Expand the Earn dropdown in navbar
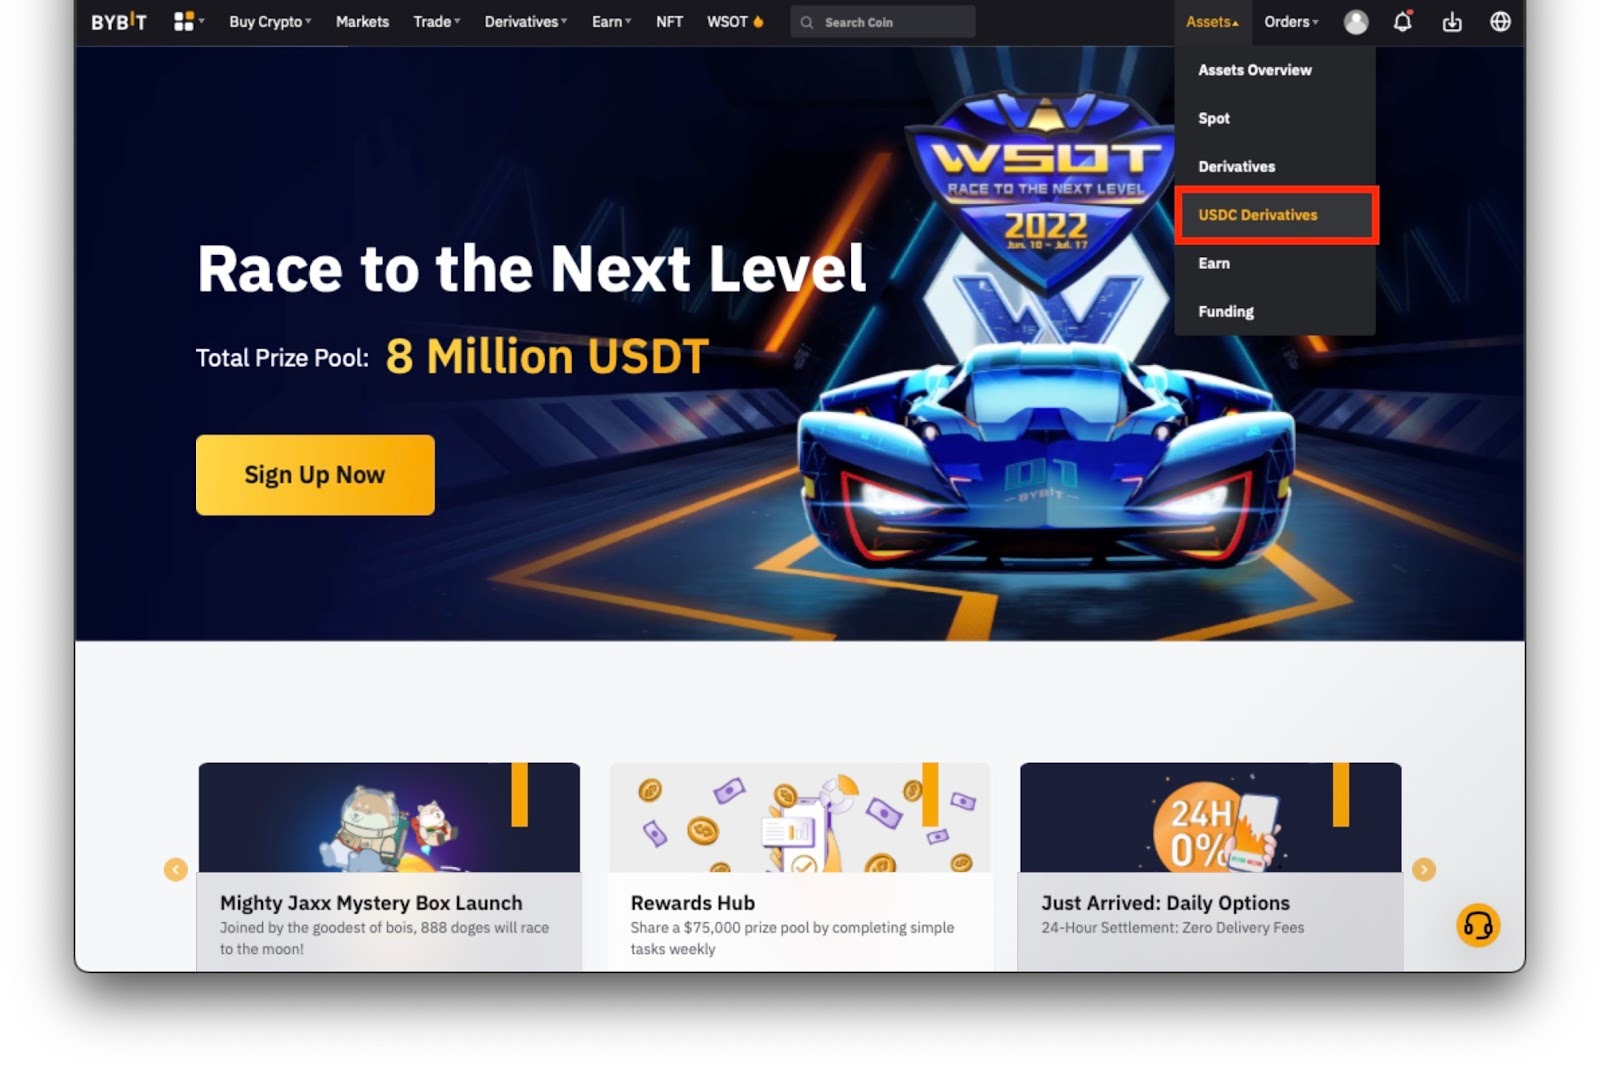Image resolution: width=1600 pixels, height=1071 pixels. click(x=611, y=21)
